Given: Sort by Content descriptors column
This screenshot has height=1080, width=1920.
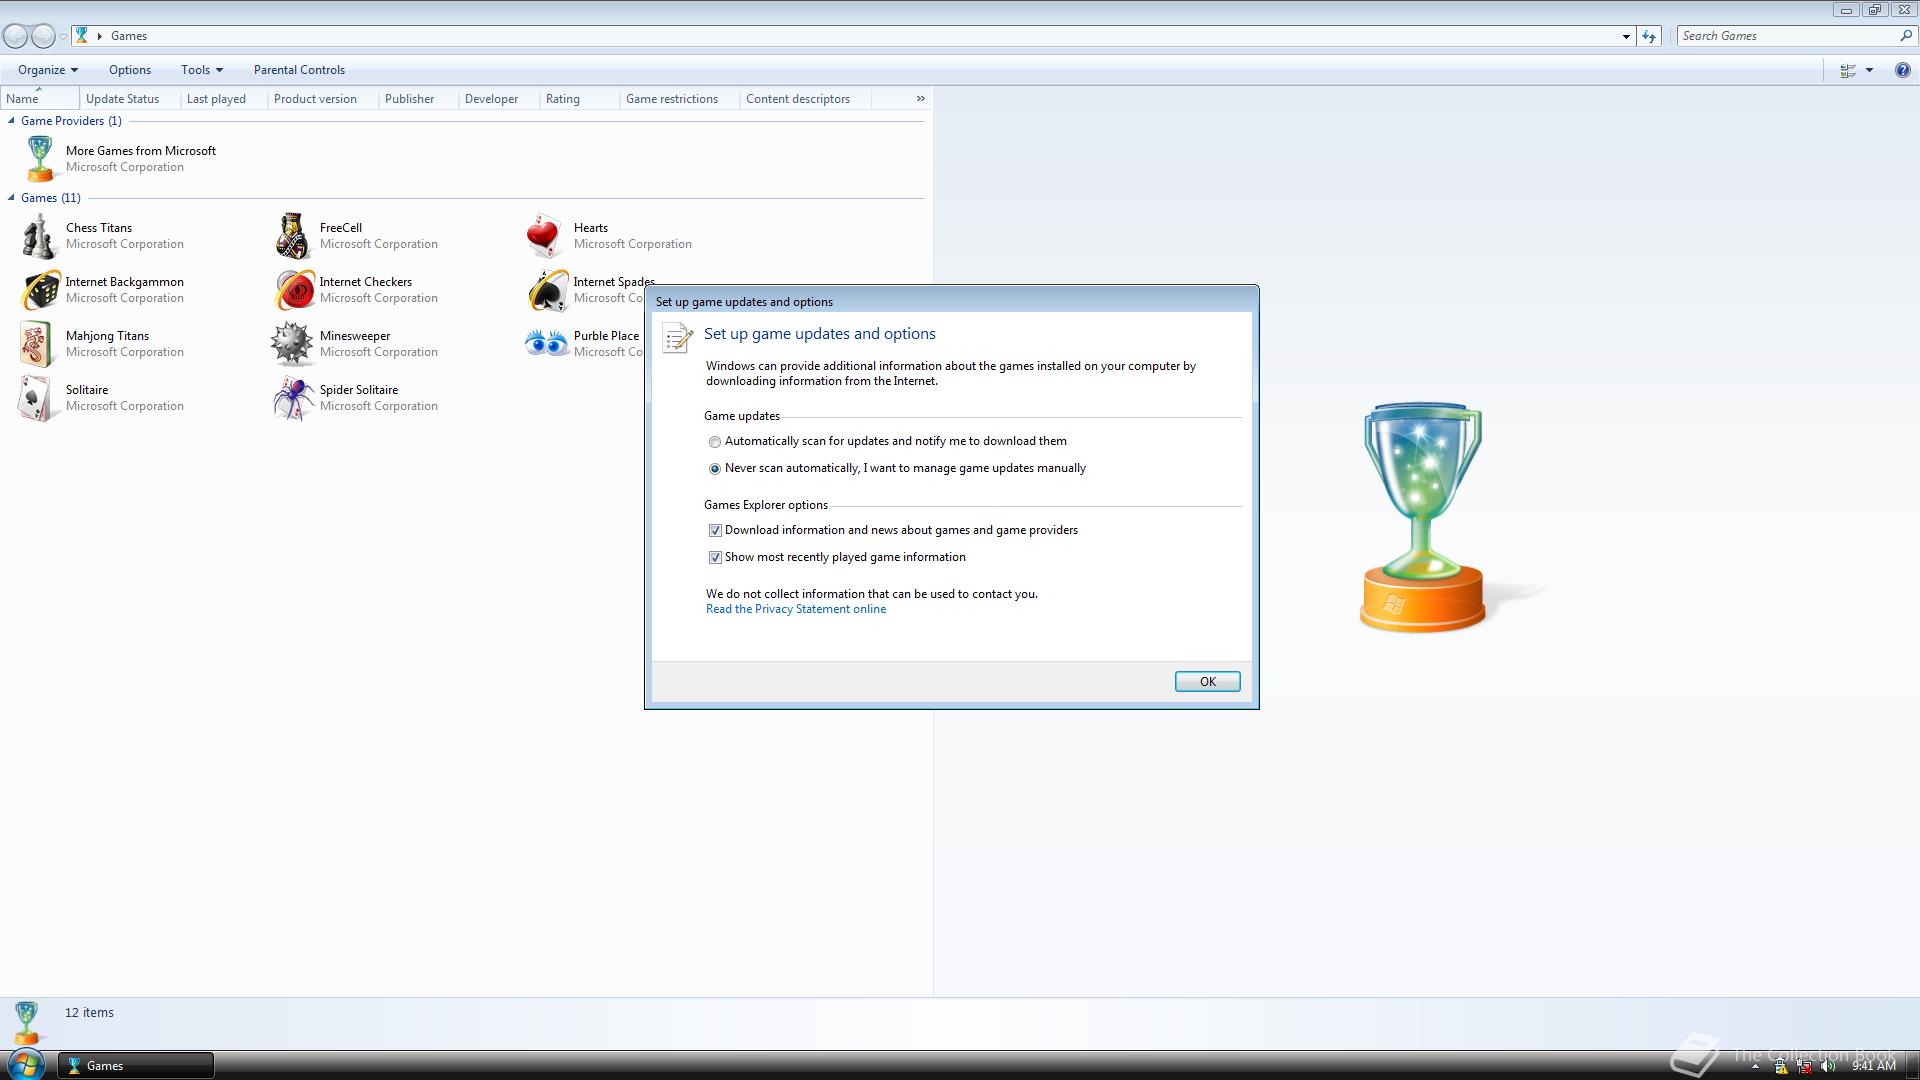Looking at the screenshot, I should [x=805, y=99].
